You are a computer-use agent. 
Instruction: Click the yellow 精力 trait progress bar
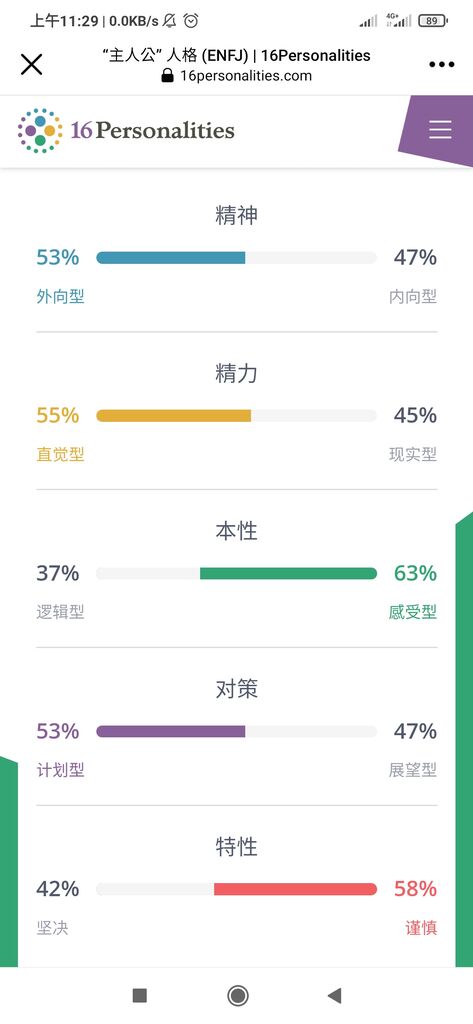tap(236, 416)
